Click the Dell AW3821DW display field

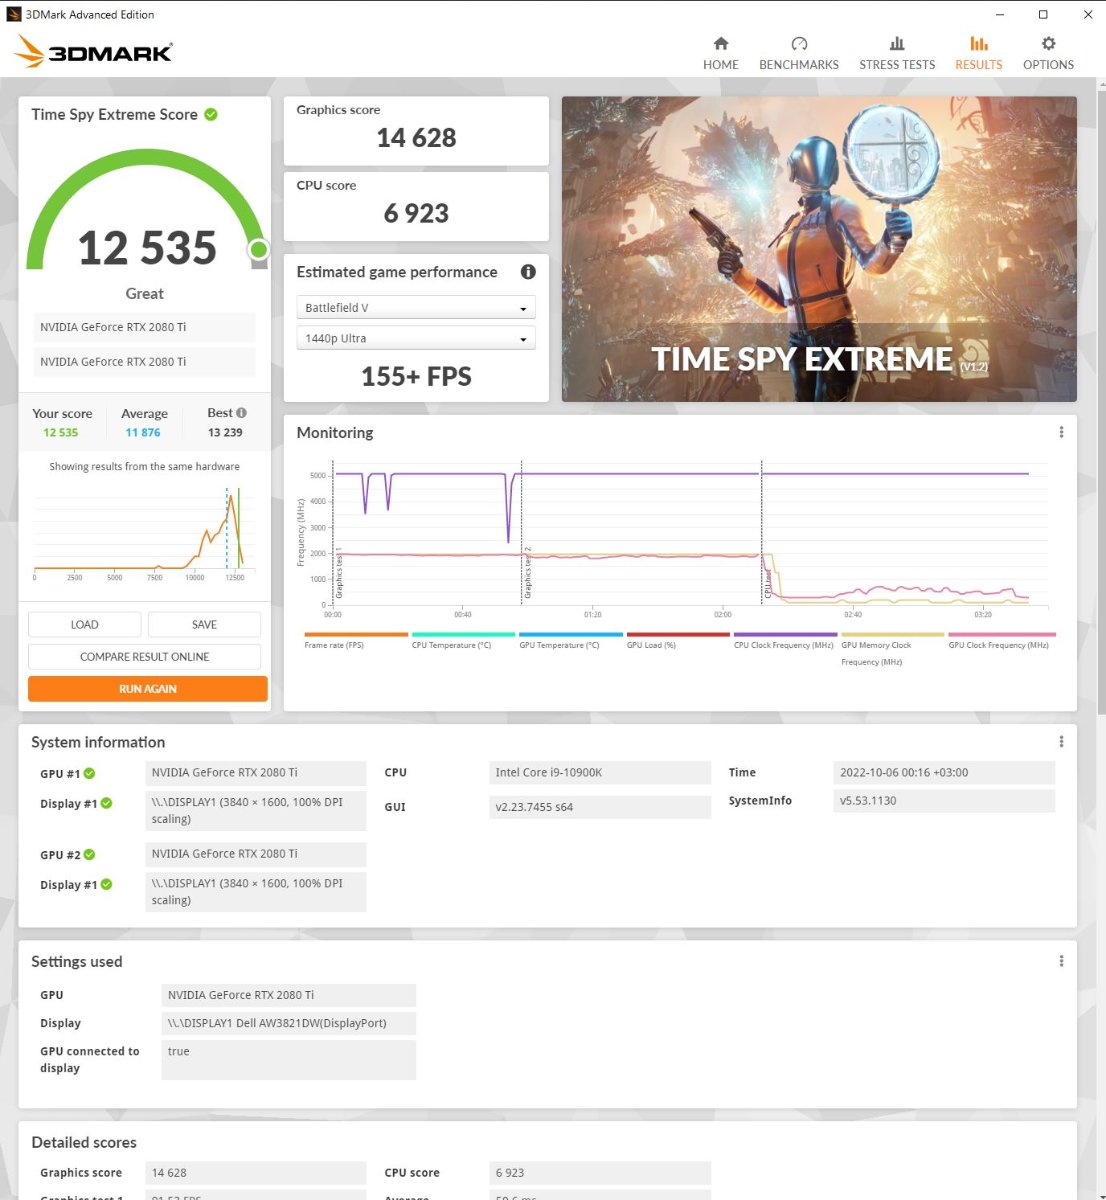(x=288, y=1023)
